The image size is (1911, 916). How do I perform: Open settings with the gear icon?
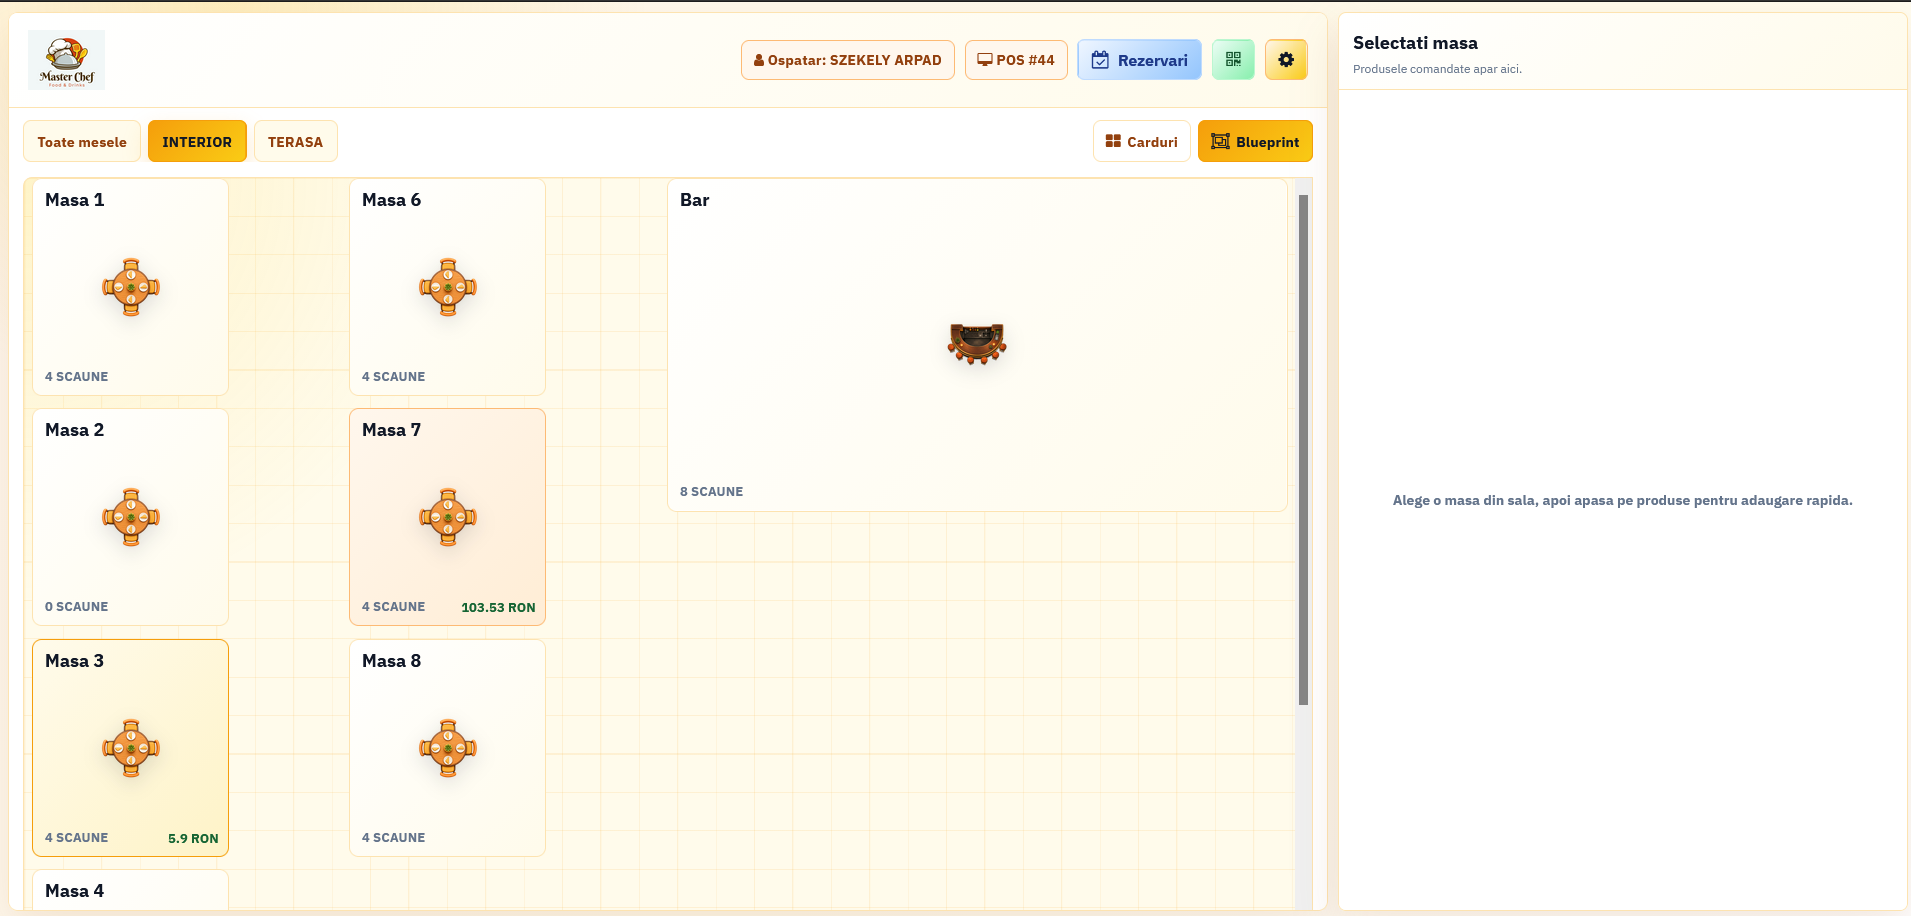click(x=1286, y=60)
